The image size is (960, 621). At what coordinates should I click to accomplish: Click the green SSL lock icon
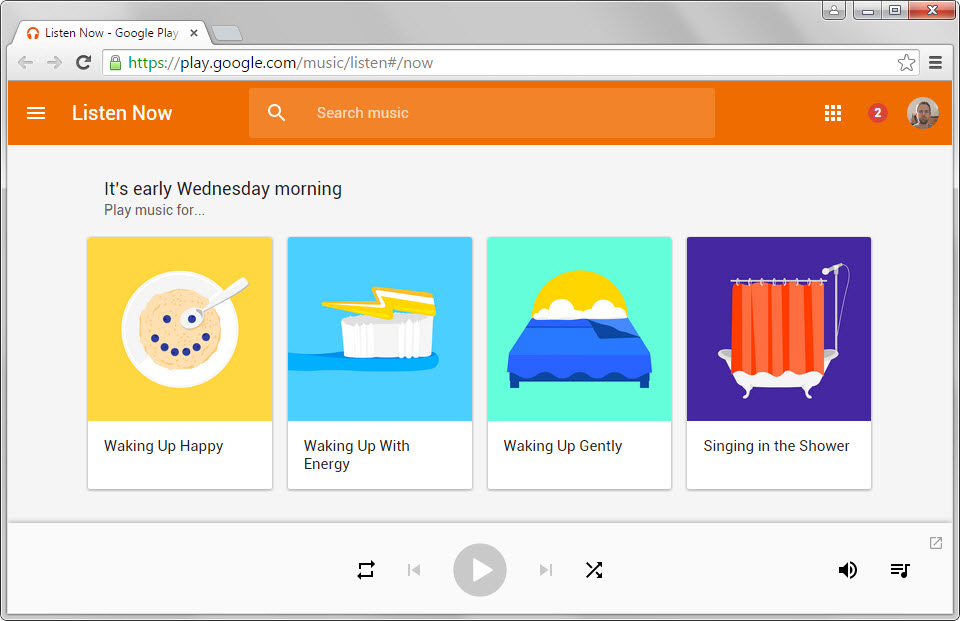pyautogui.click(x=115, y=62)
